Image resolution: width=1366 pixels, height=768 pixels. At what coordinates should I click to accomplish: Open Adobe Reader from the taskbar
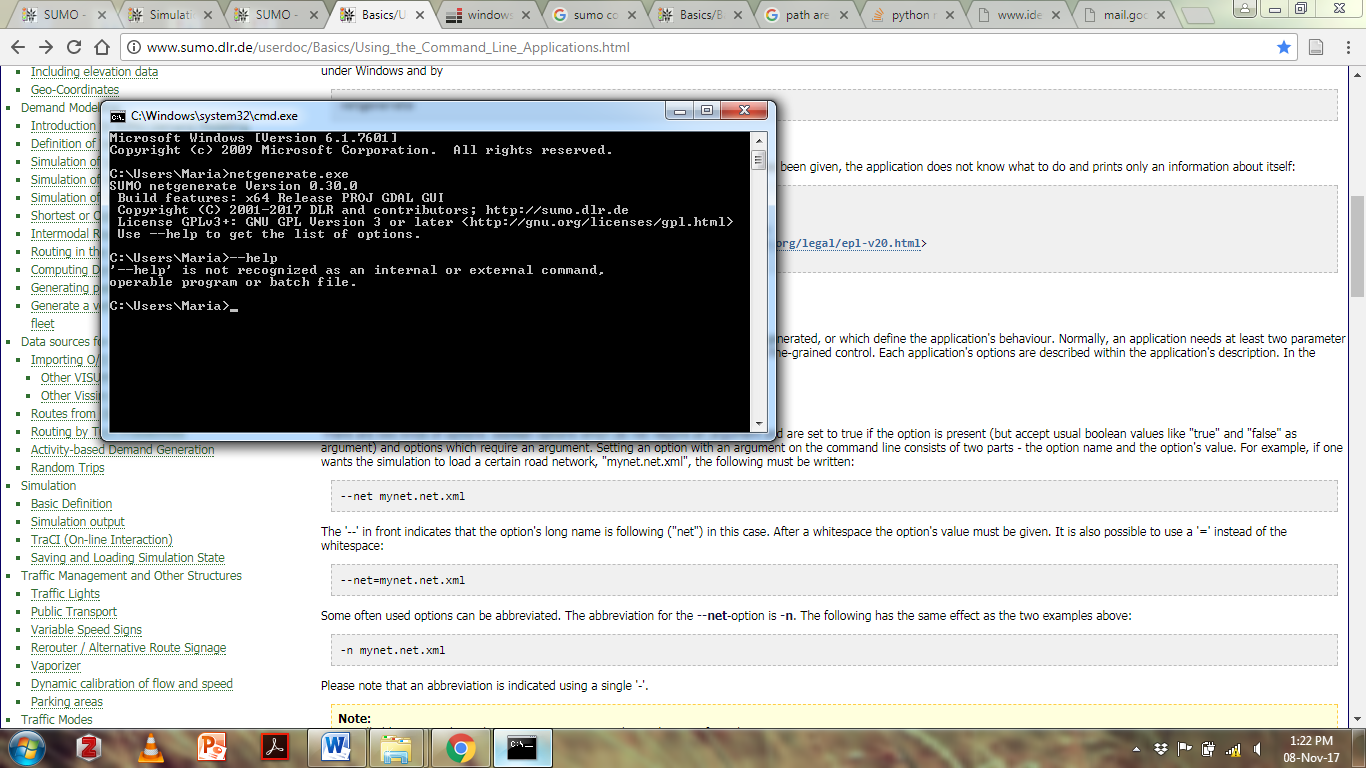(274, 747)
